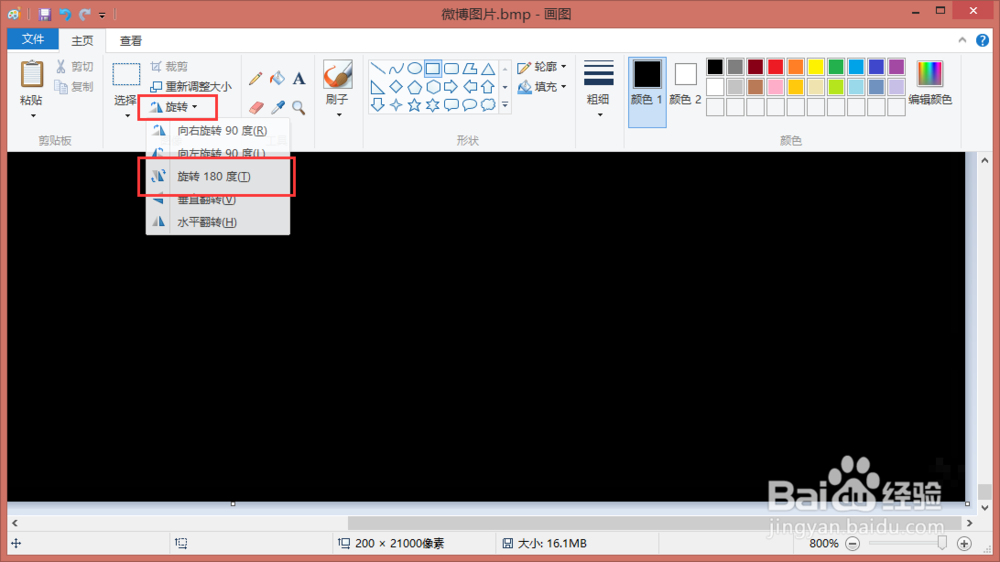The height and width of the screenshot is (562, 1000).
Task: Open Paint Help question mark icon
Action: click(982, 40)
